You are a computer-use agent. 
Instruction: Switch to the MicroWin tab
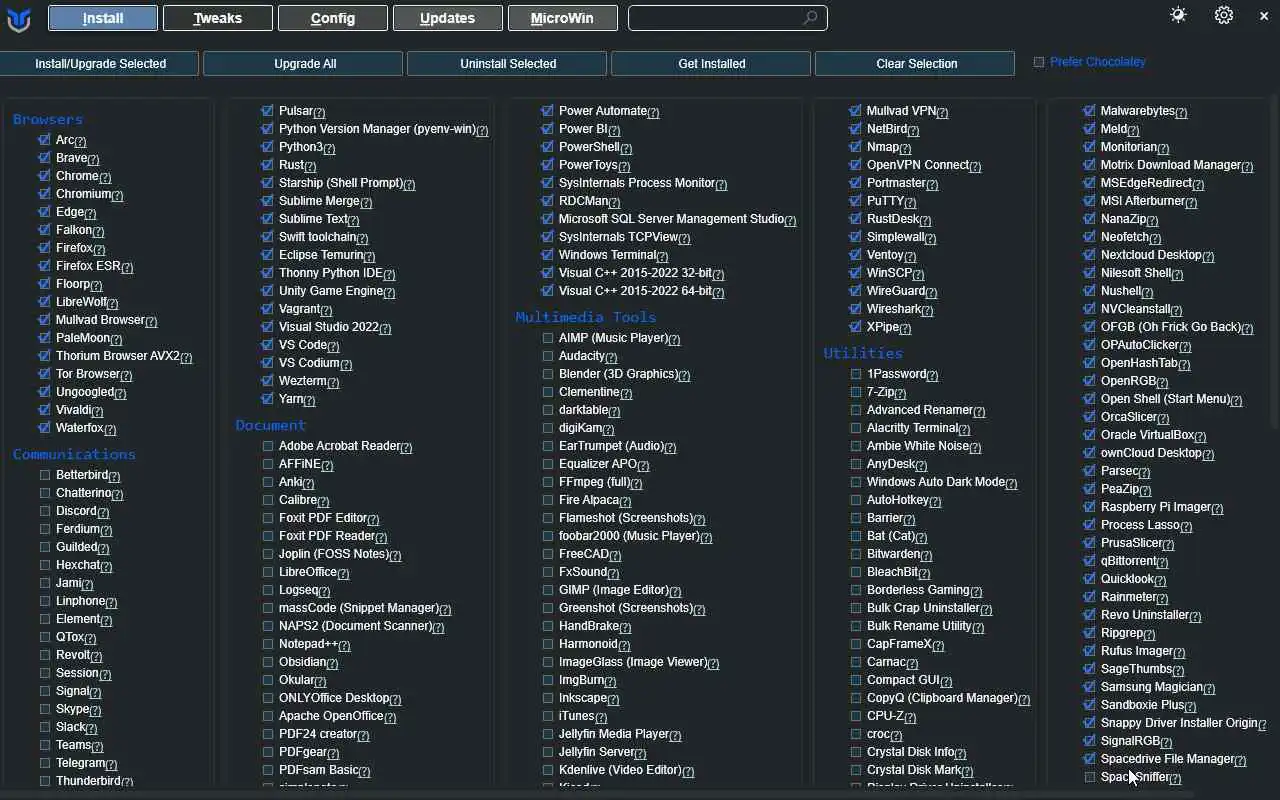tap(563, 18)
